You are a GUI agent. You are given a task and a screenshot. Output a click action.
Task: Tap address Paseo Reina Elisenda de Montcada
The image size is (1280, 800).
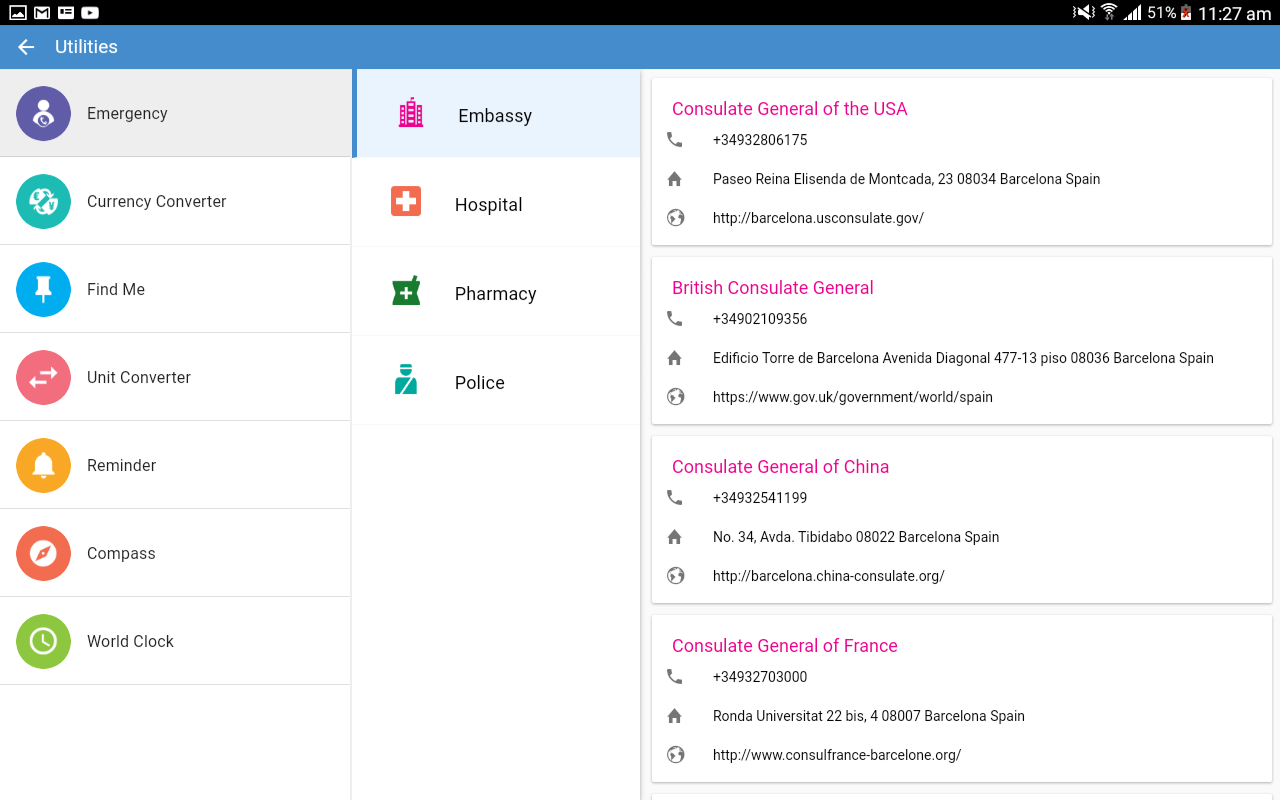pyautogui.click(x=907, y=179)
